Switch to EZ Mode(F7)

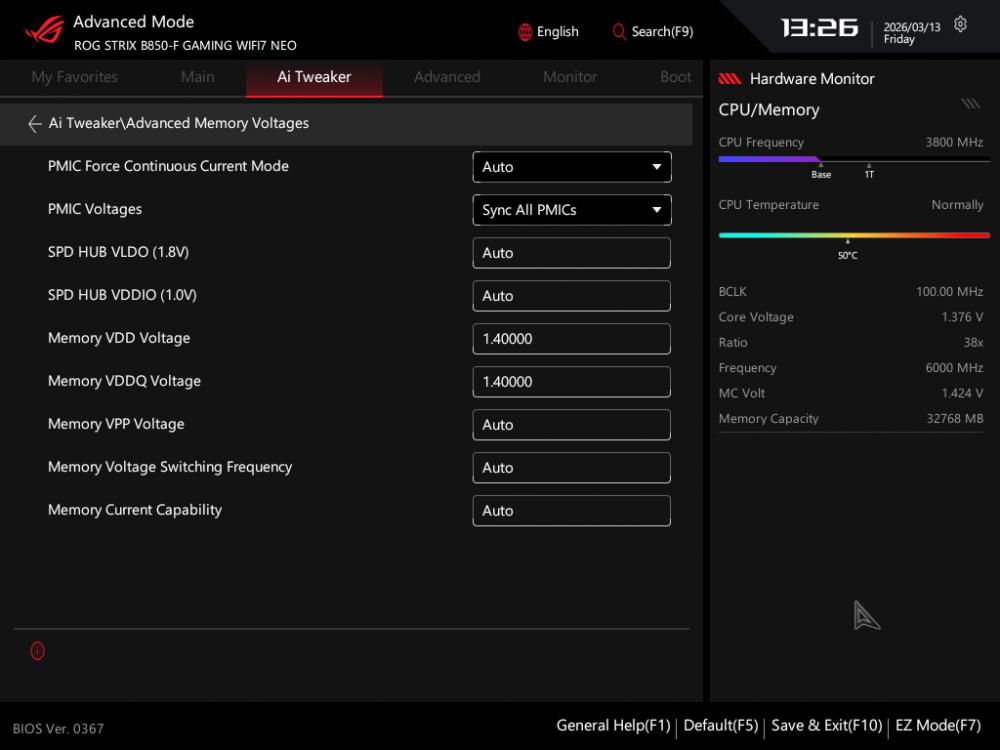tap(938, 725)
